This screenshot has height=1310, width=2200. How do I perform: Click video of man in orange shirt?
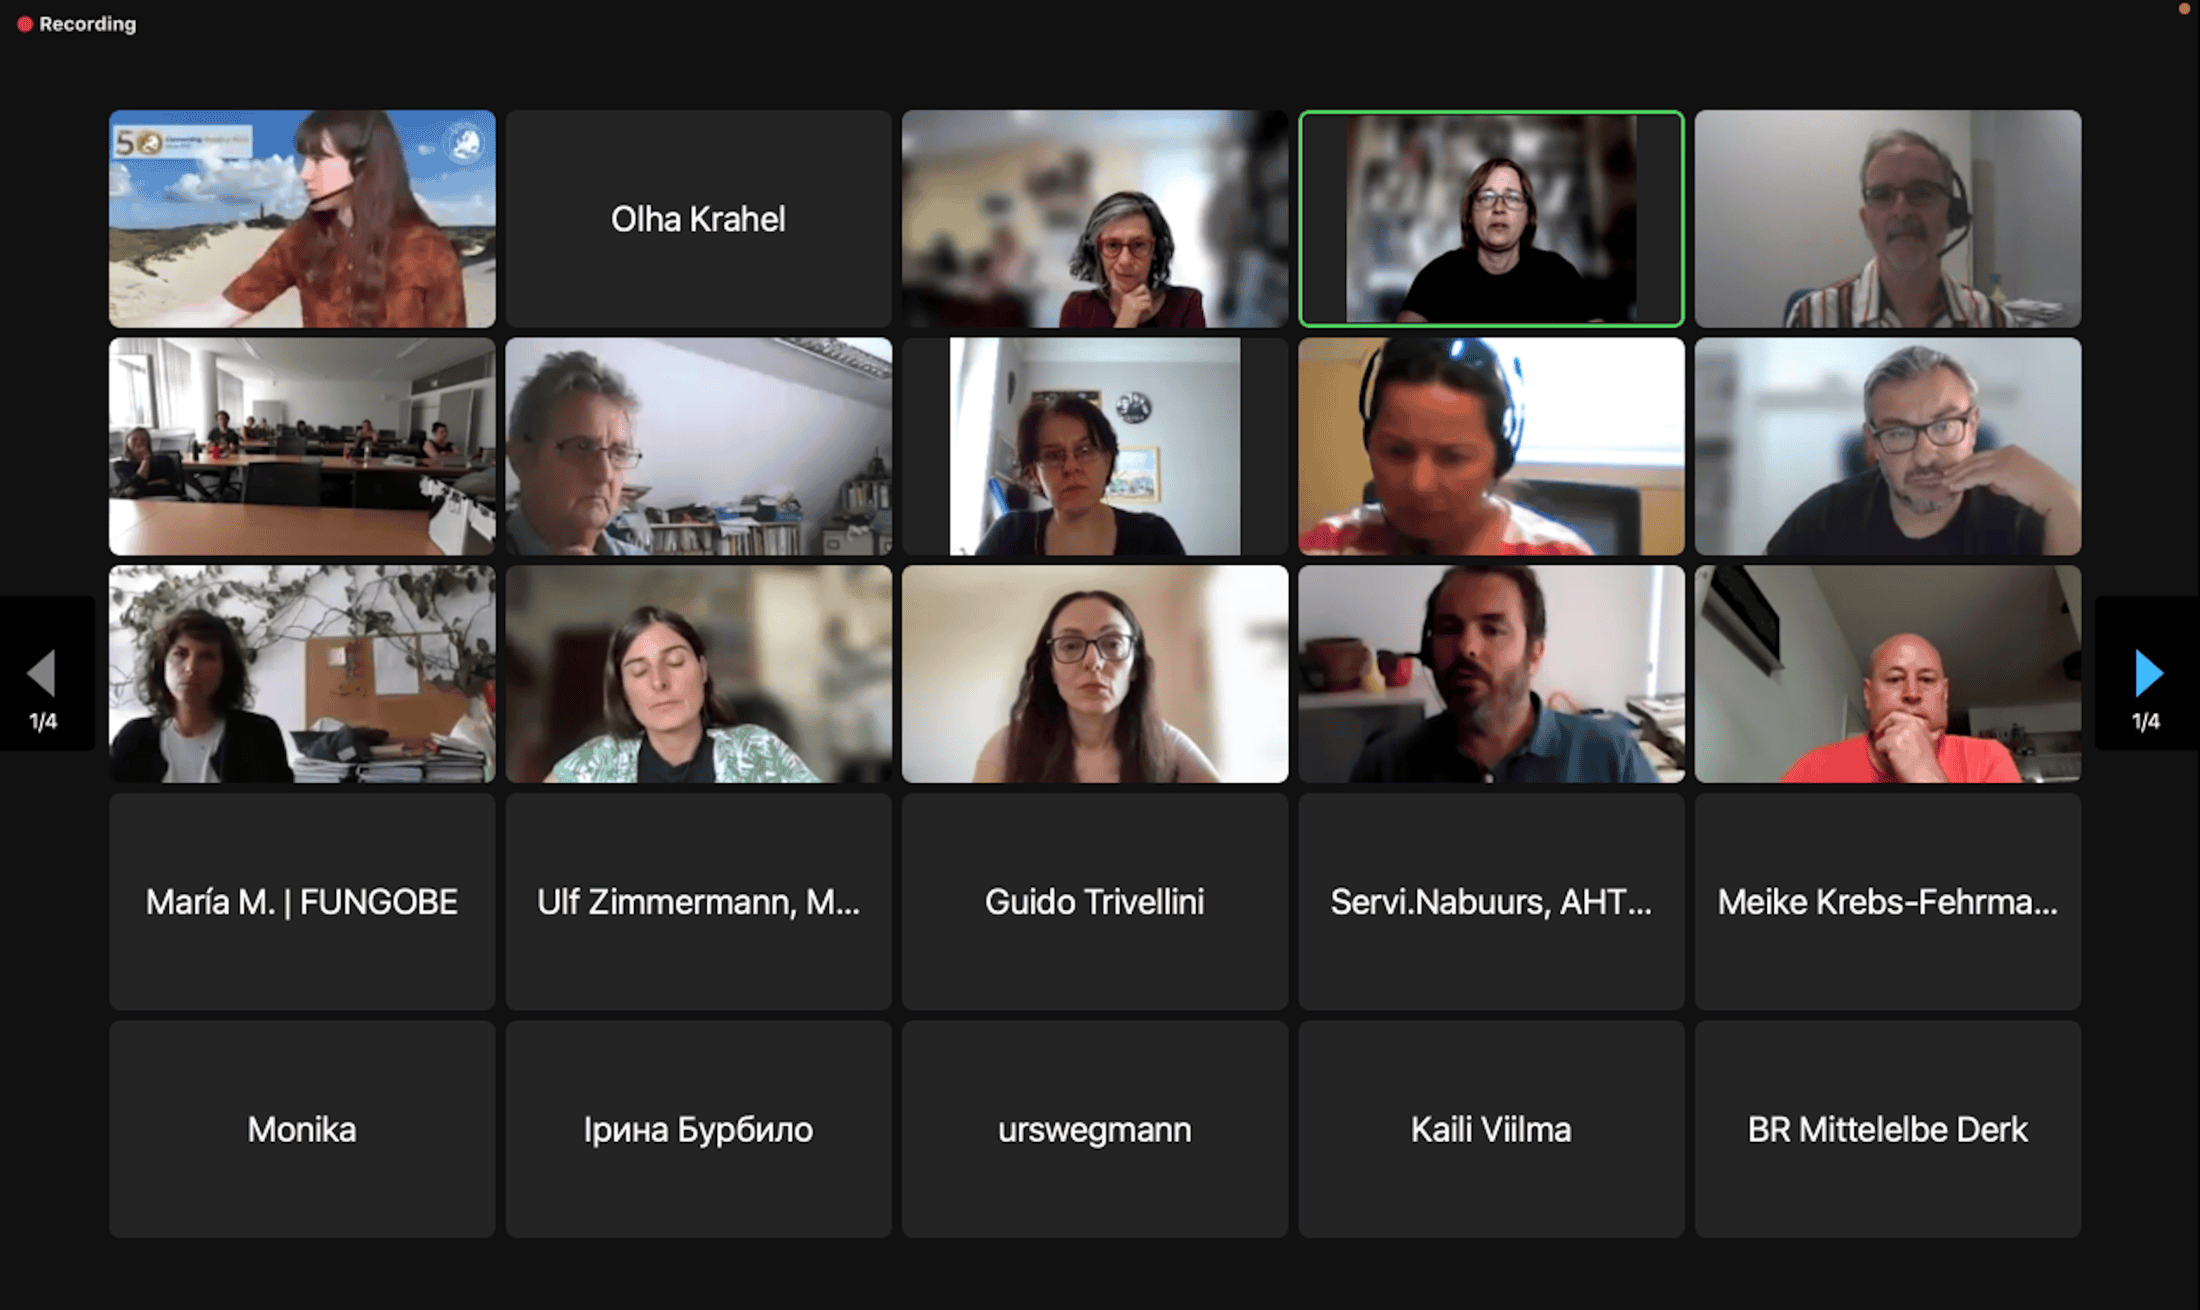(x=1888, y=674)
